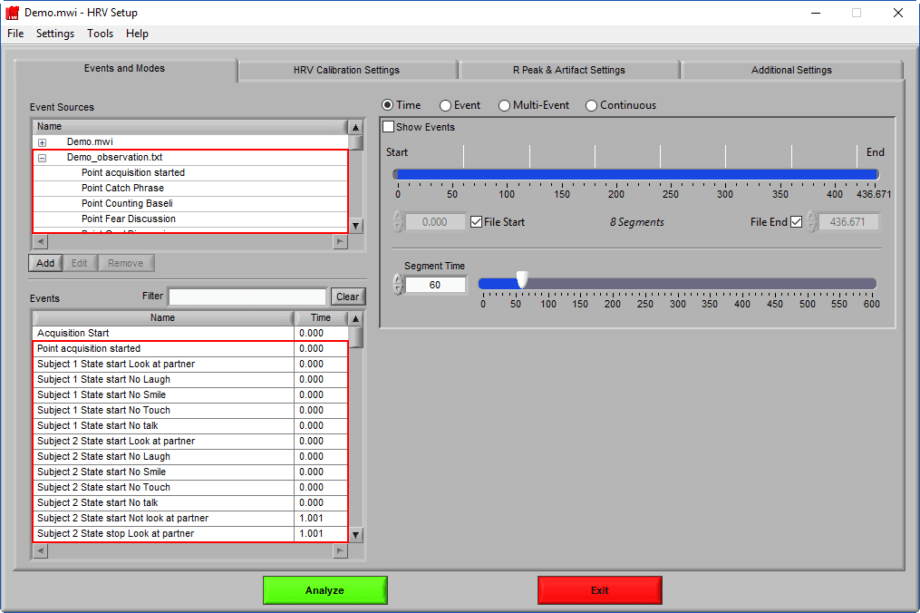Enable the Show Events checkbox
The image size is (920, 613).
point(388,127)
